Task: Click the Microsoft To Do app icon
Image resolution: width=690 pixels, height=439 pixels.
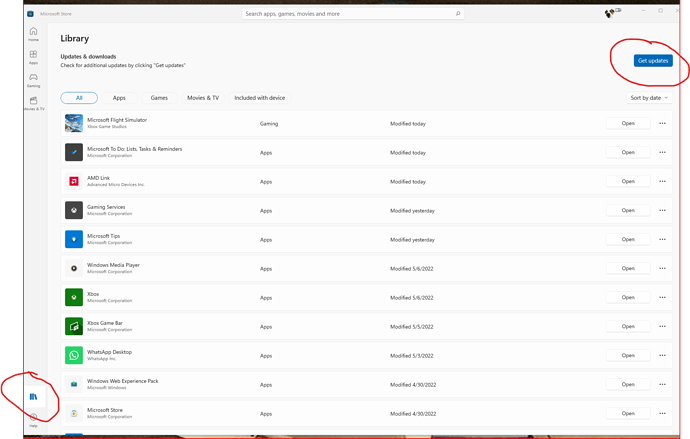Action: pyautogui.click(x=74, y=152)
